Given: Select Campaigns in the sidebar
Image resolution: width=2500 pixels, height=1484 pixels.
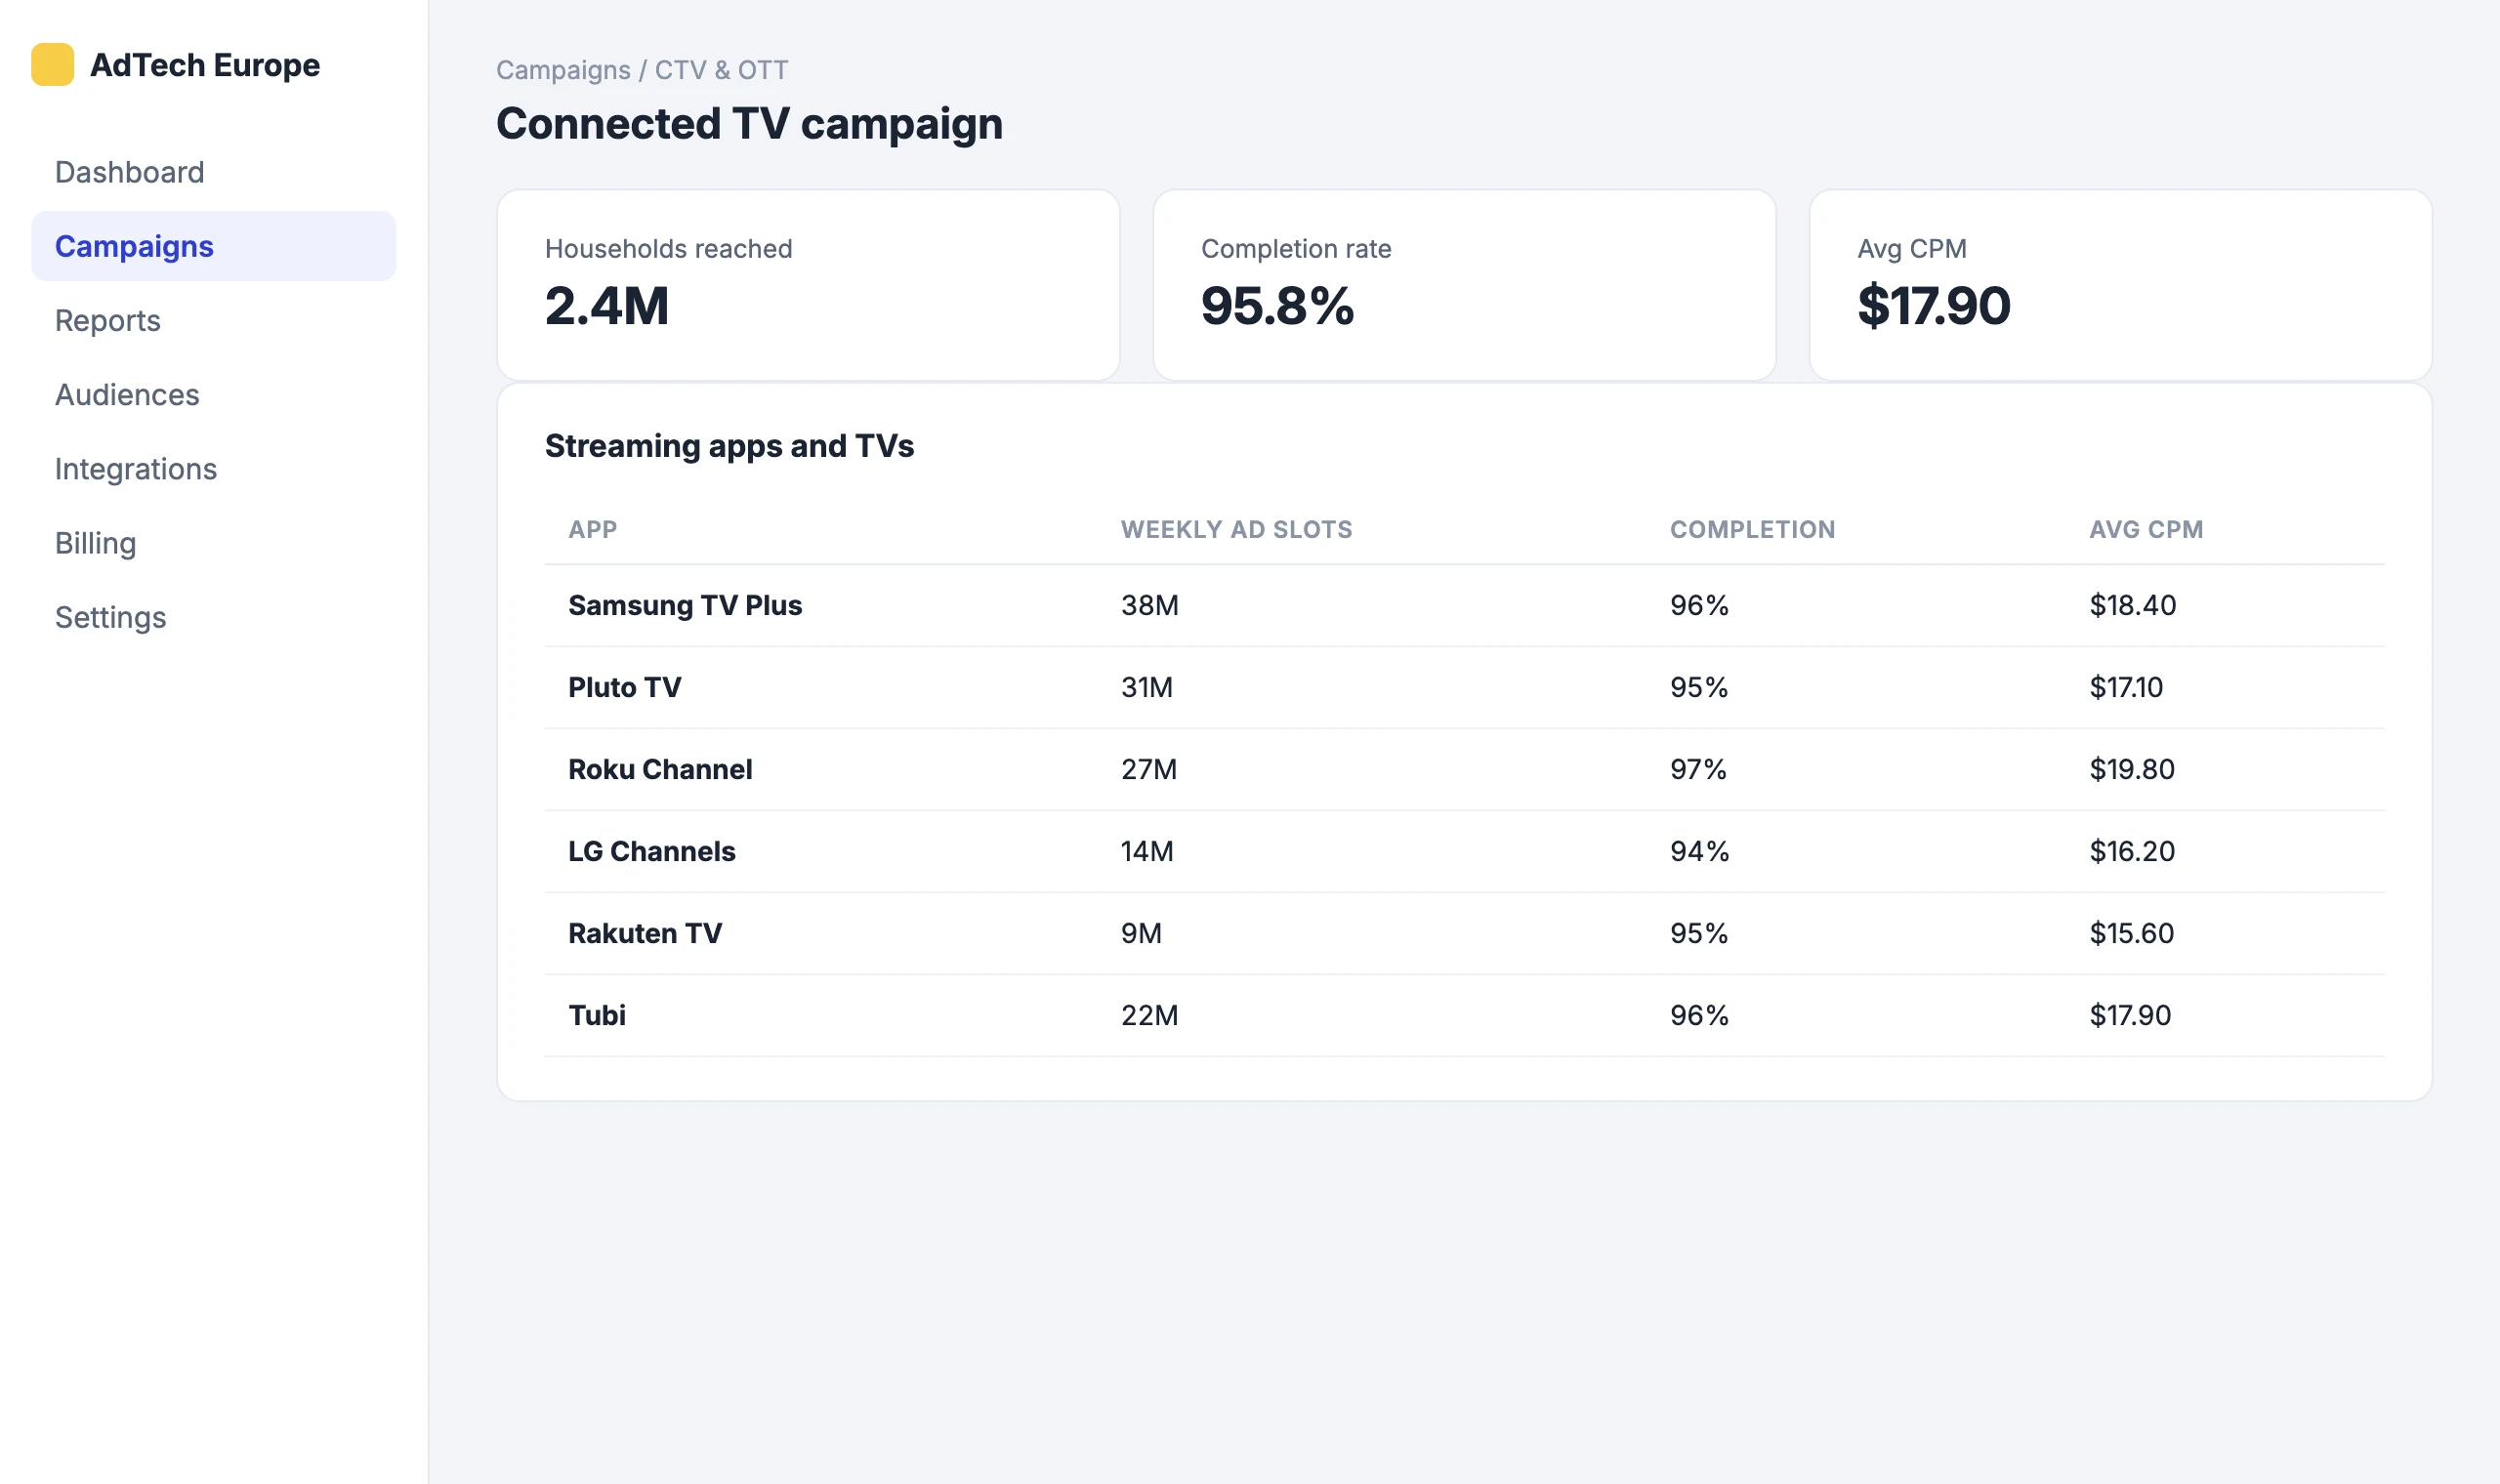Looking at the screenshot, I should pos(213,246).
